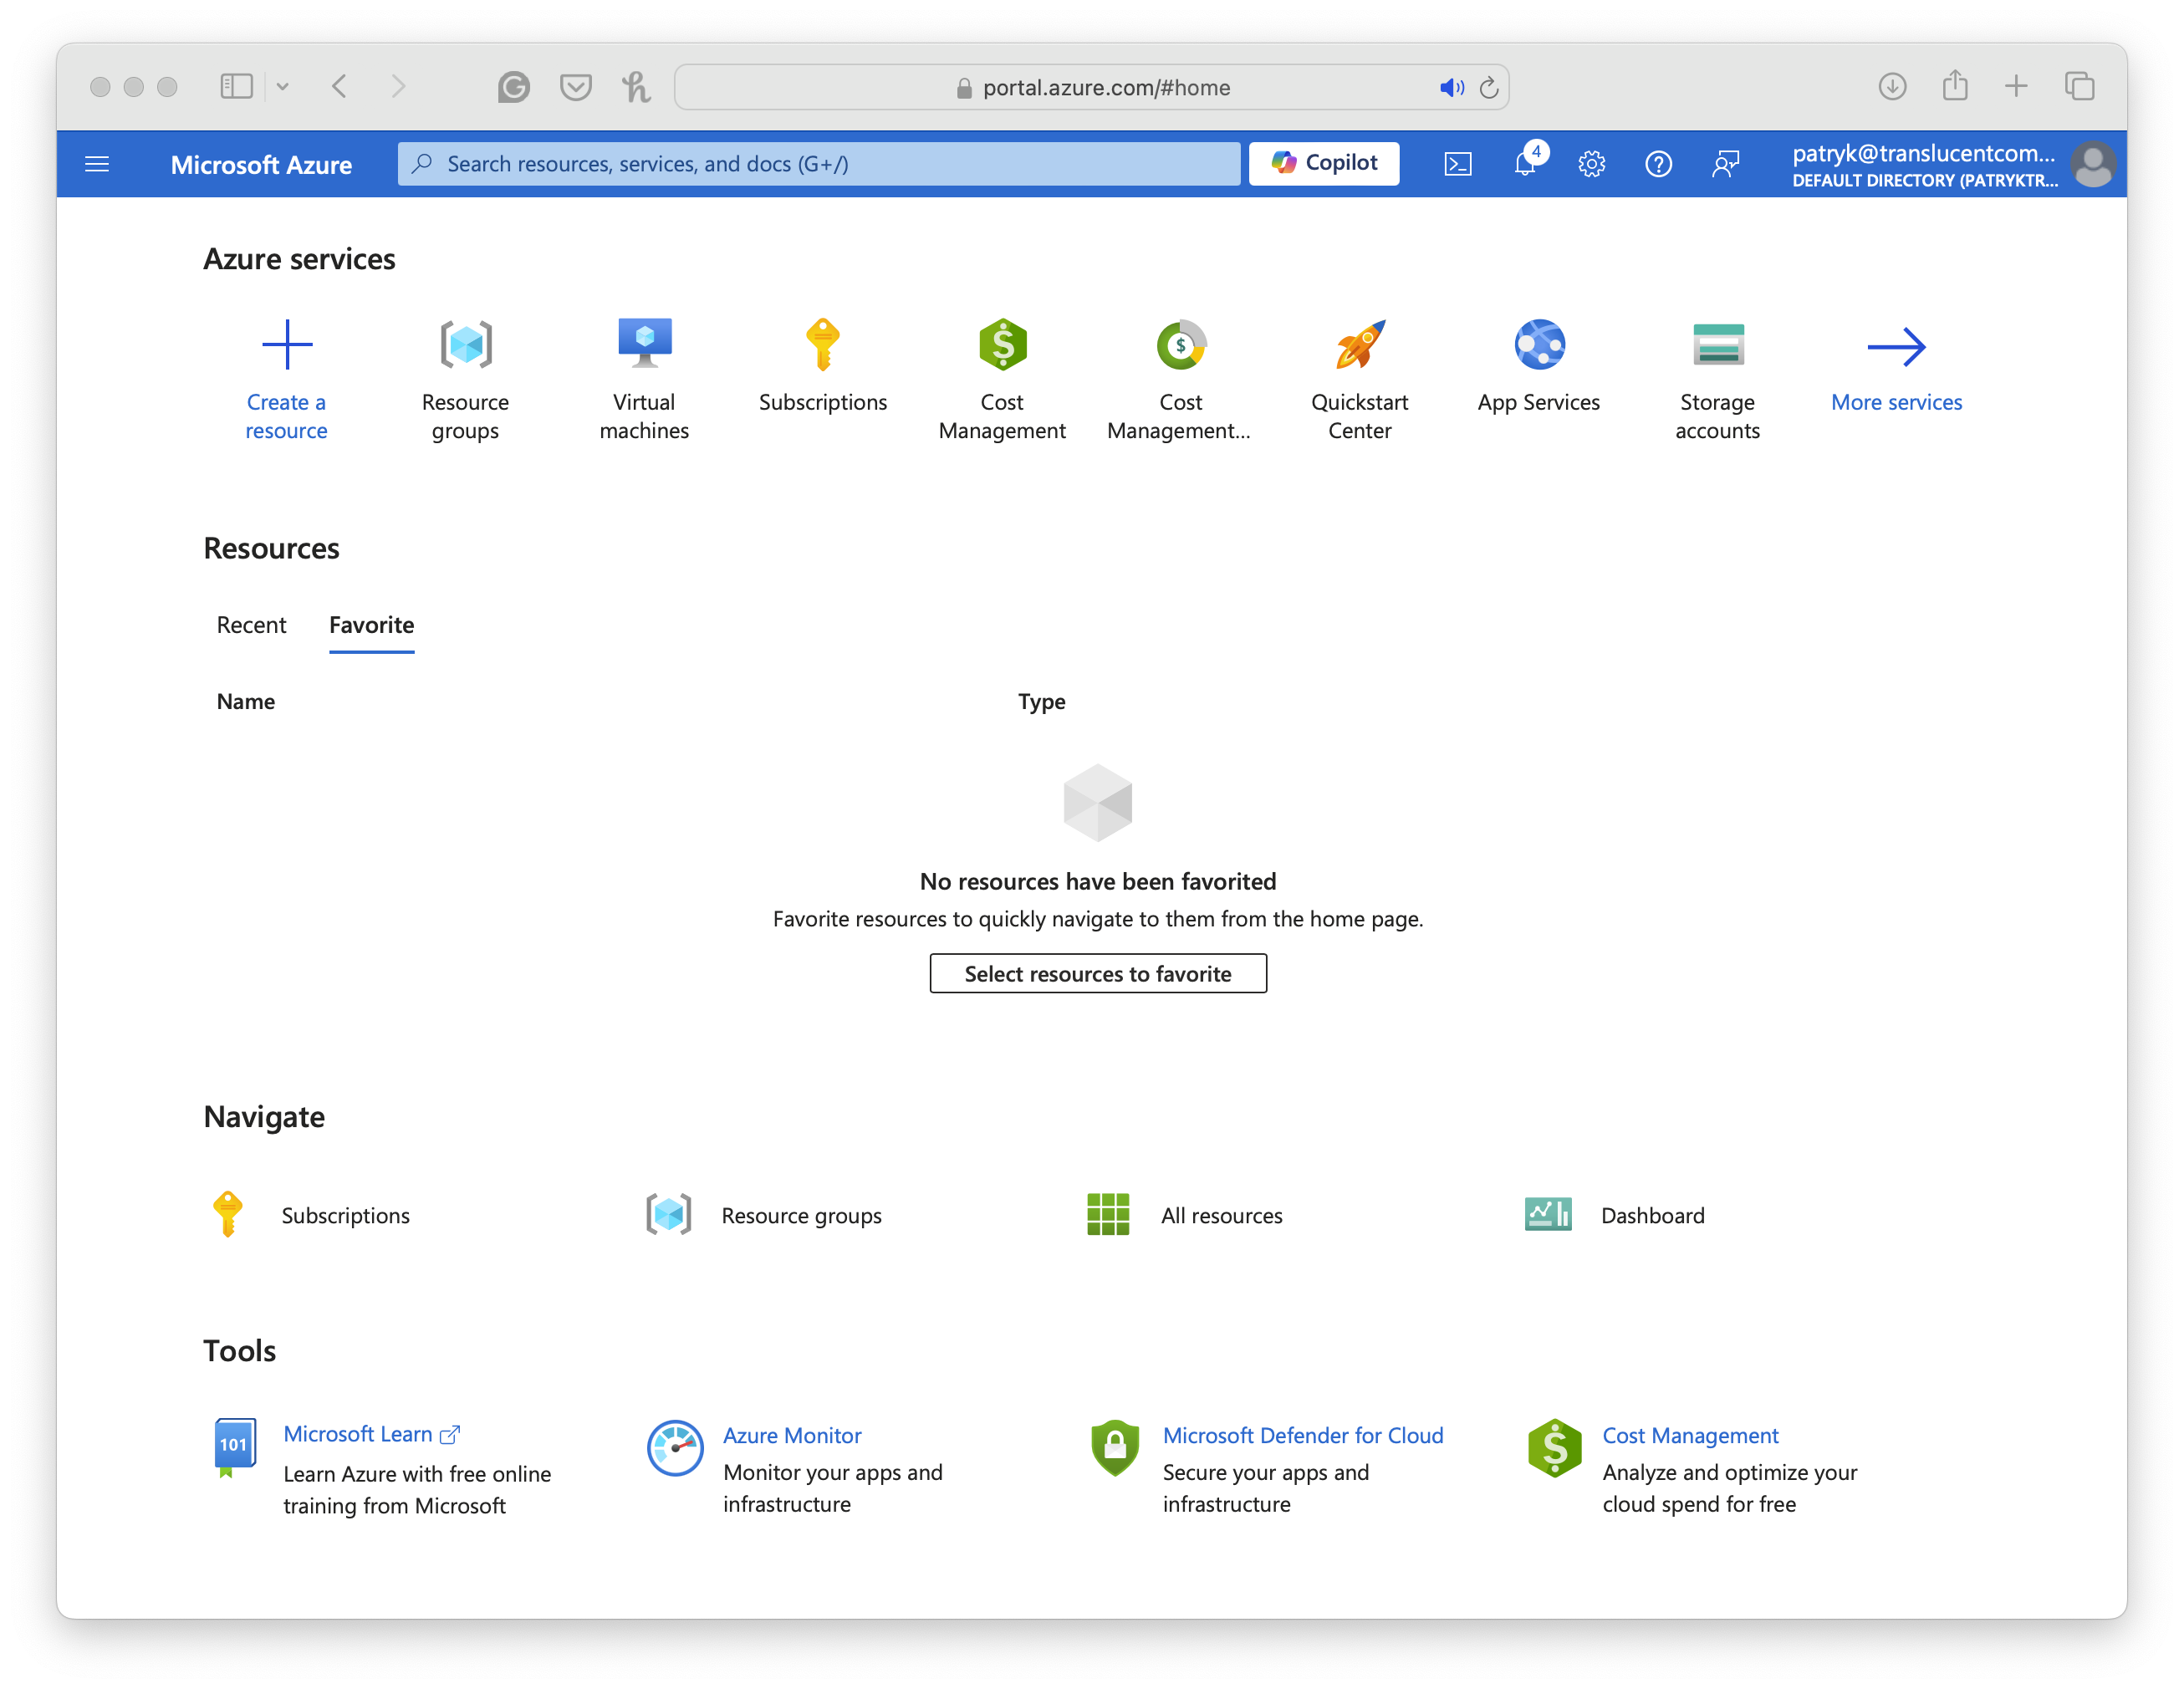Click the Select resources to favorite button

(1097, 973)
